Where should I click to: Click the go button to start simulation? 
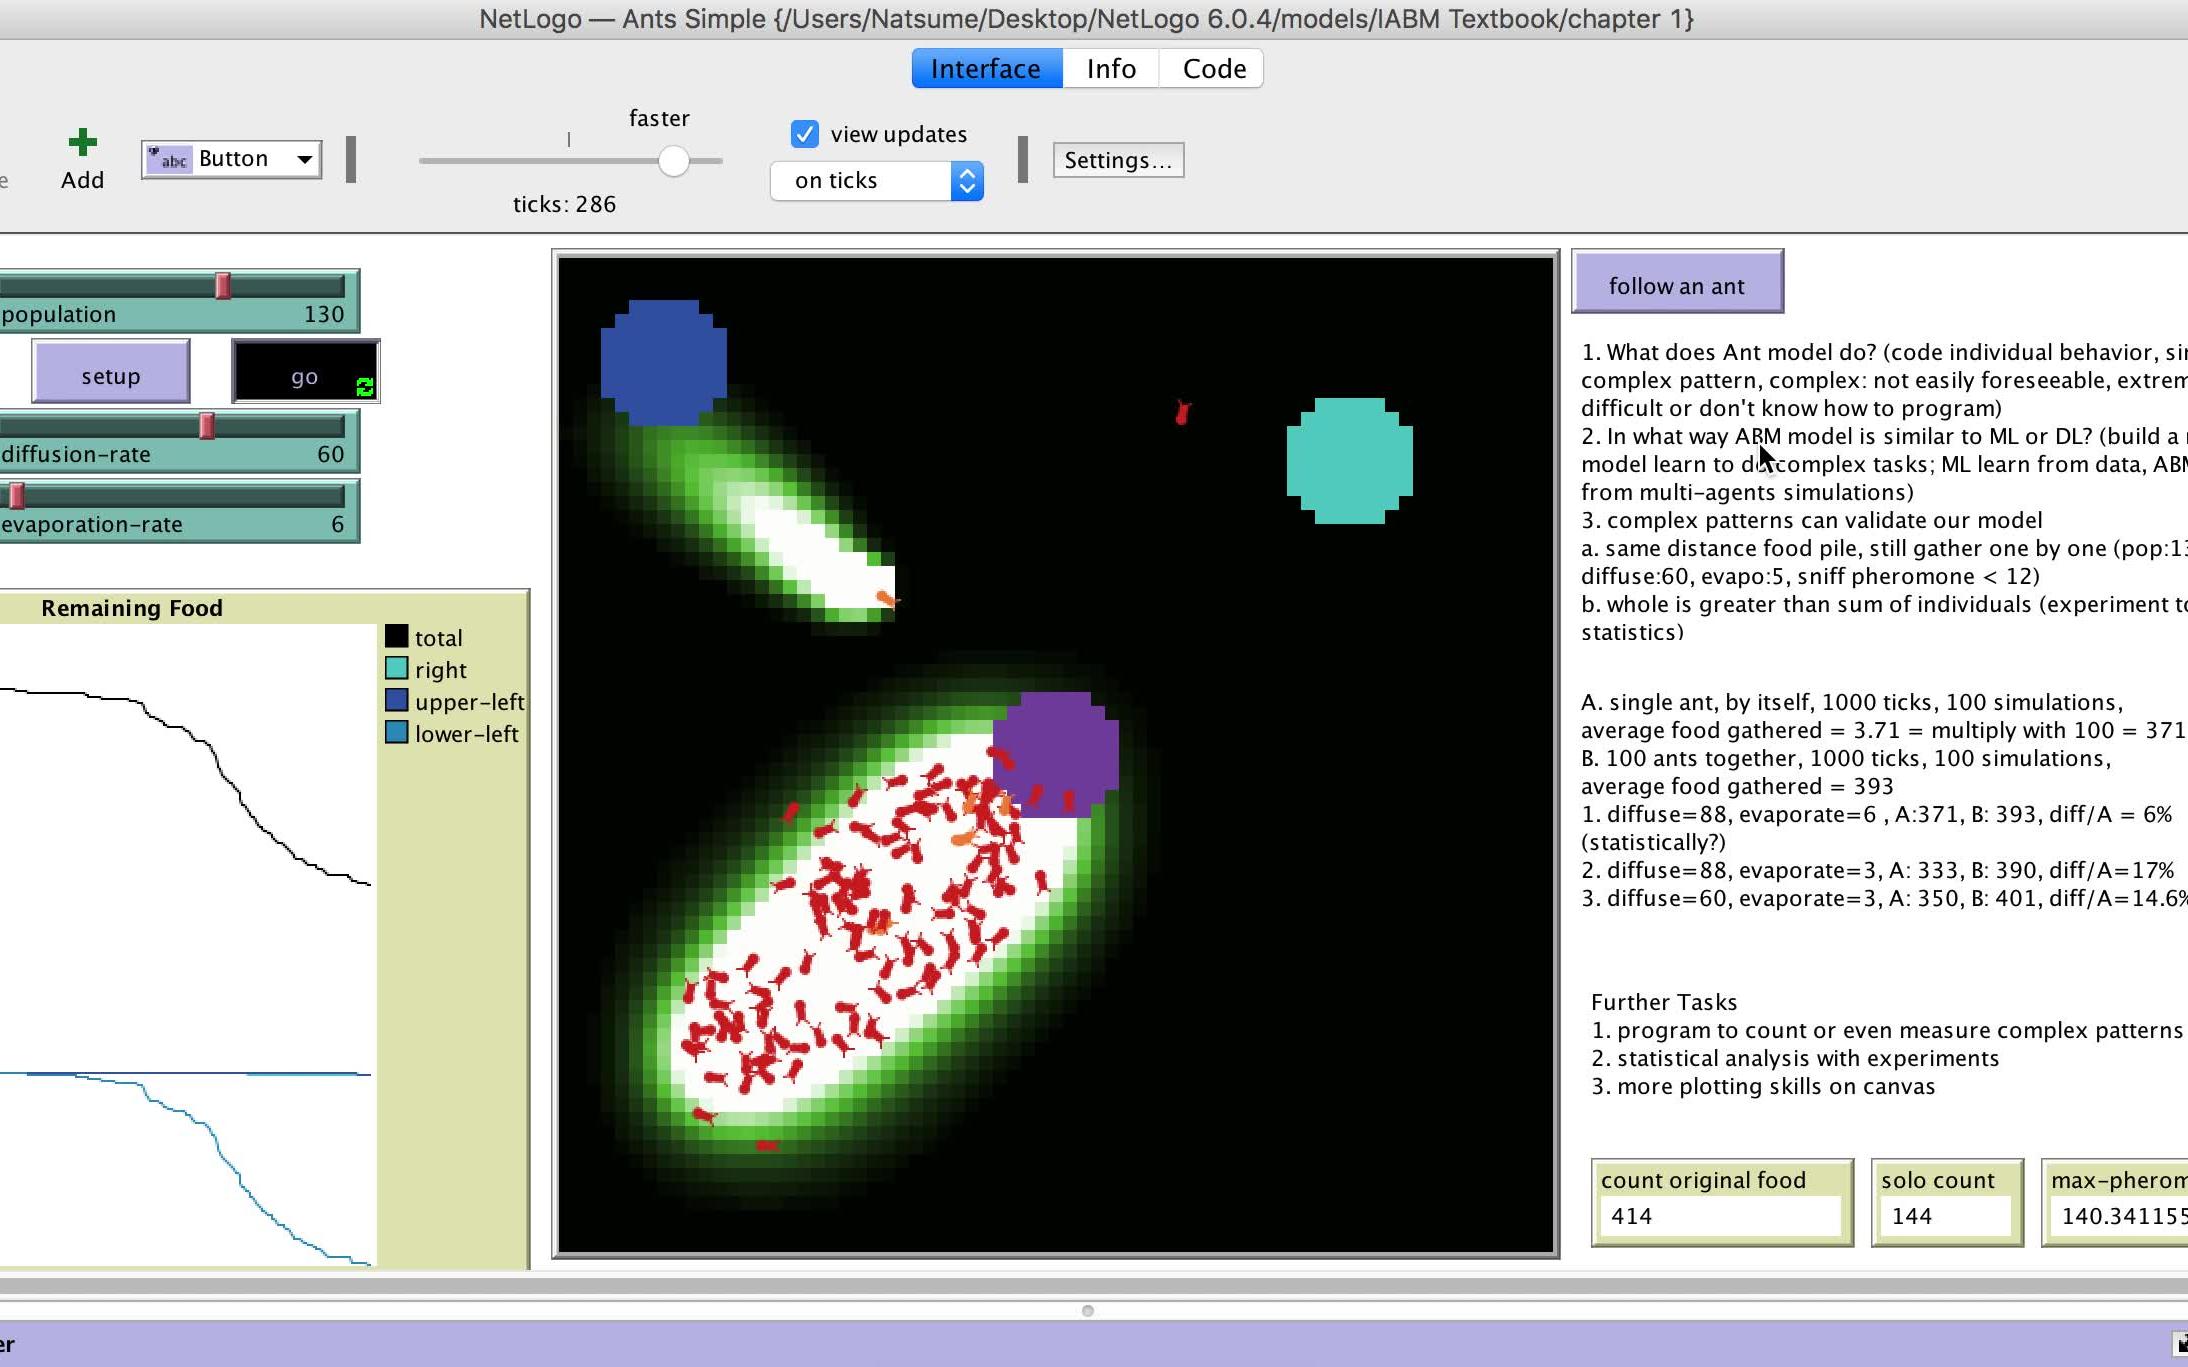(x=304, y=376)
